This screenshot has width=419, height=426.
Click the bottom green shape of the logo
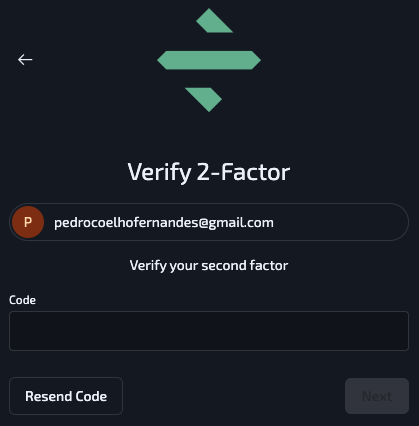tap(204, 100)
